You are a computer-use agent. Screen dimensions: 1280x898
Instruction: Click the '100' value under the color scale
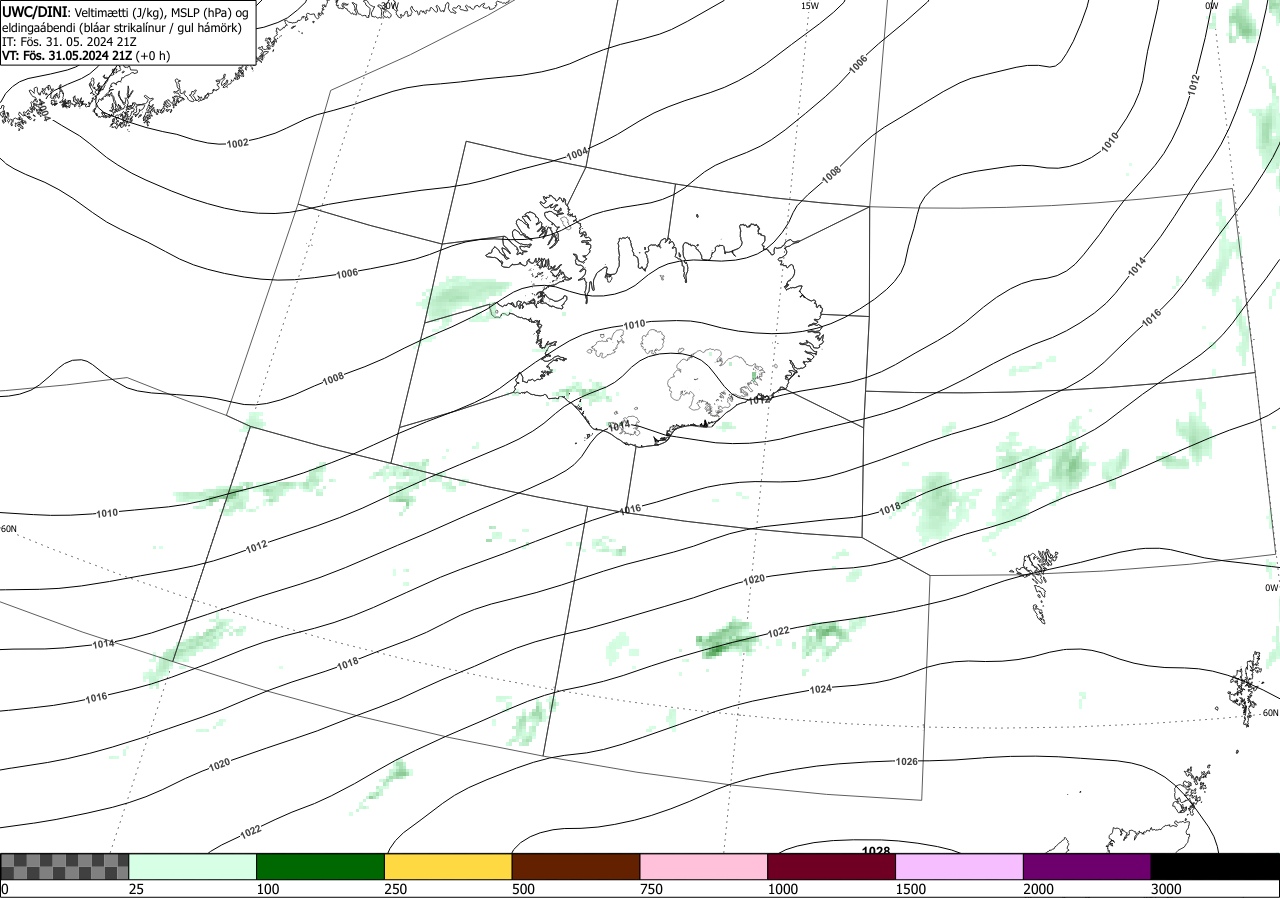(268, 889)
